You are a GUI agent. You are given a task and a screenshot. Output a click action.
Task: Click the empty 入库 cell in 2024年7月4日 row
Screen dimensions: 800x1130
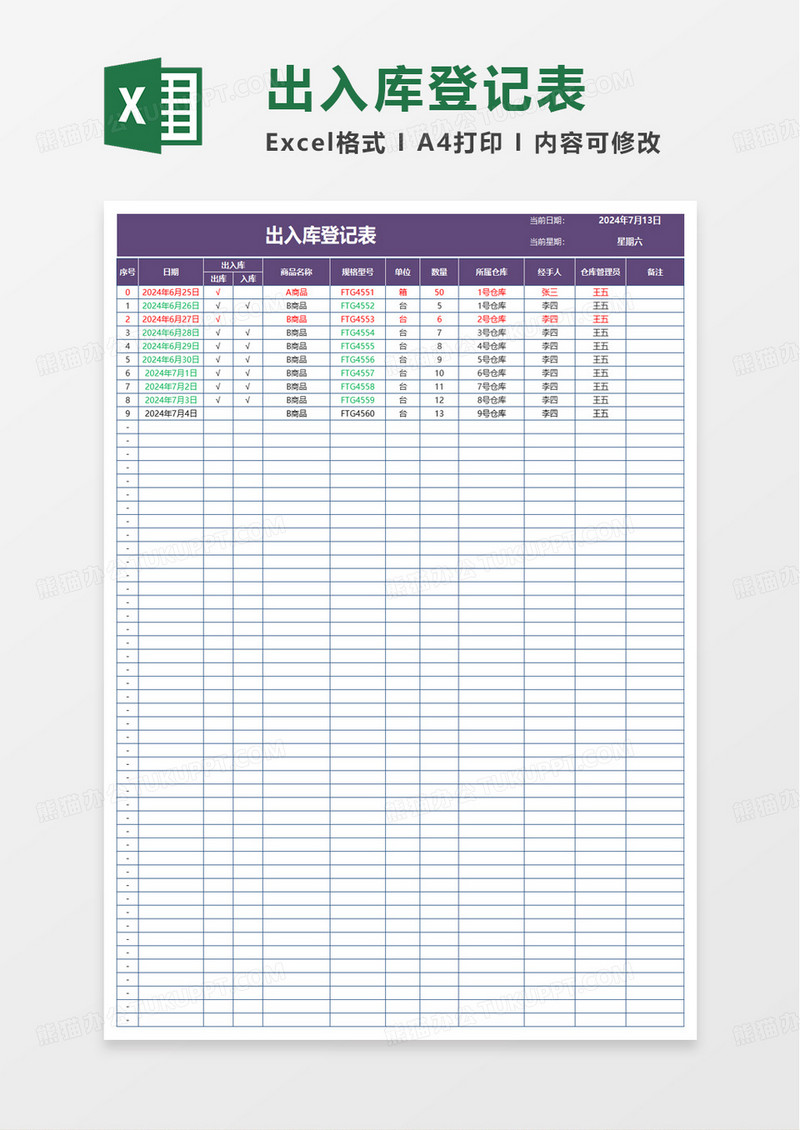click(248, 414)
